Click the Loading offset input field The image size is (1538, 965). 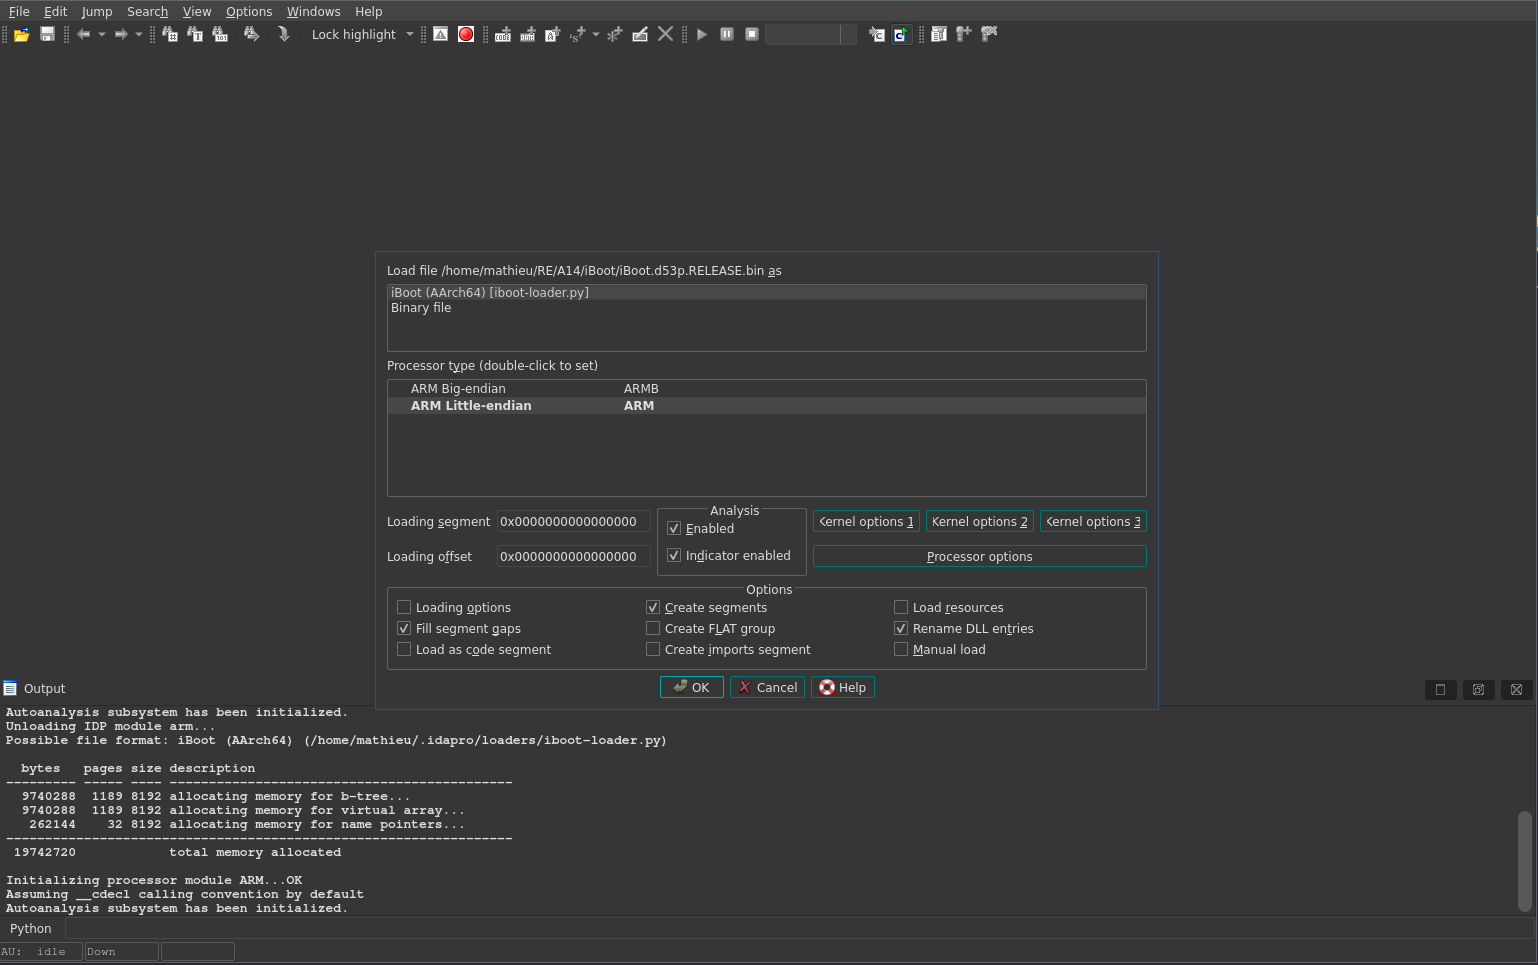pyautogui.click(x=573, y=556)
